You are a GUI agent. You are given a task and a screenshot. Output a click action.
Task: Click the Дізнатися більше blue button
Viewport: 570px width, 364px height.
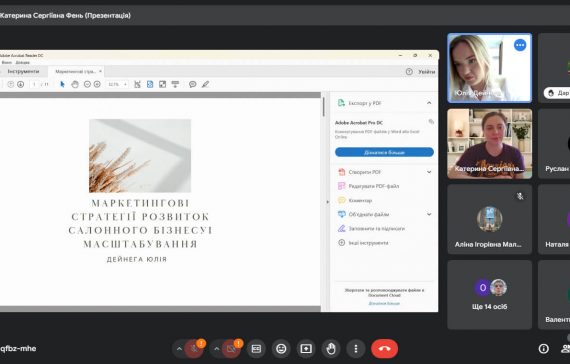[384, 152]
